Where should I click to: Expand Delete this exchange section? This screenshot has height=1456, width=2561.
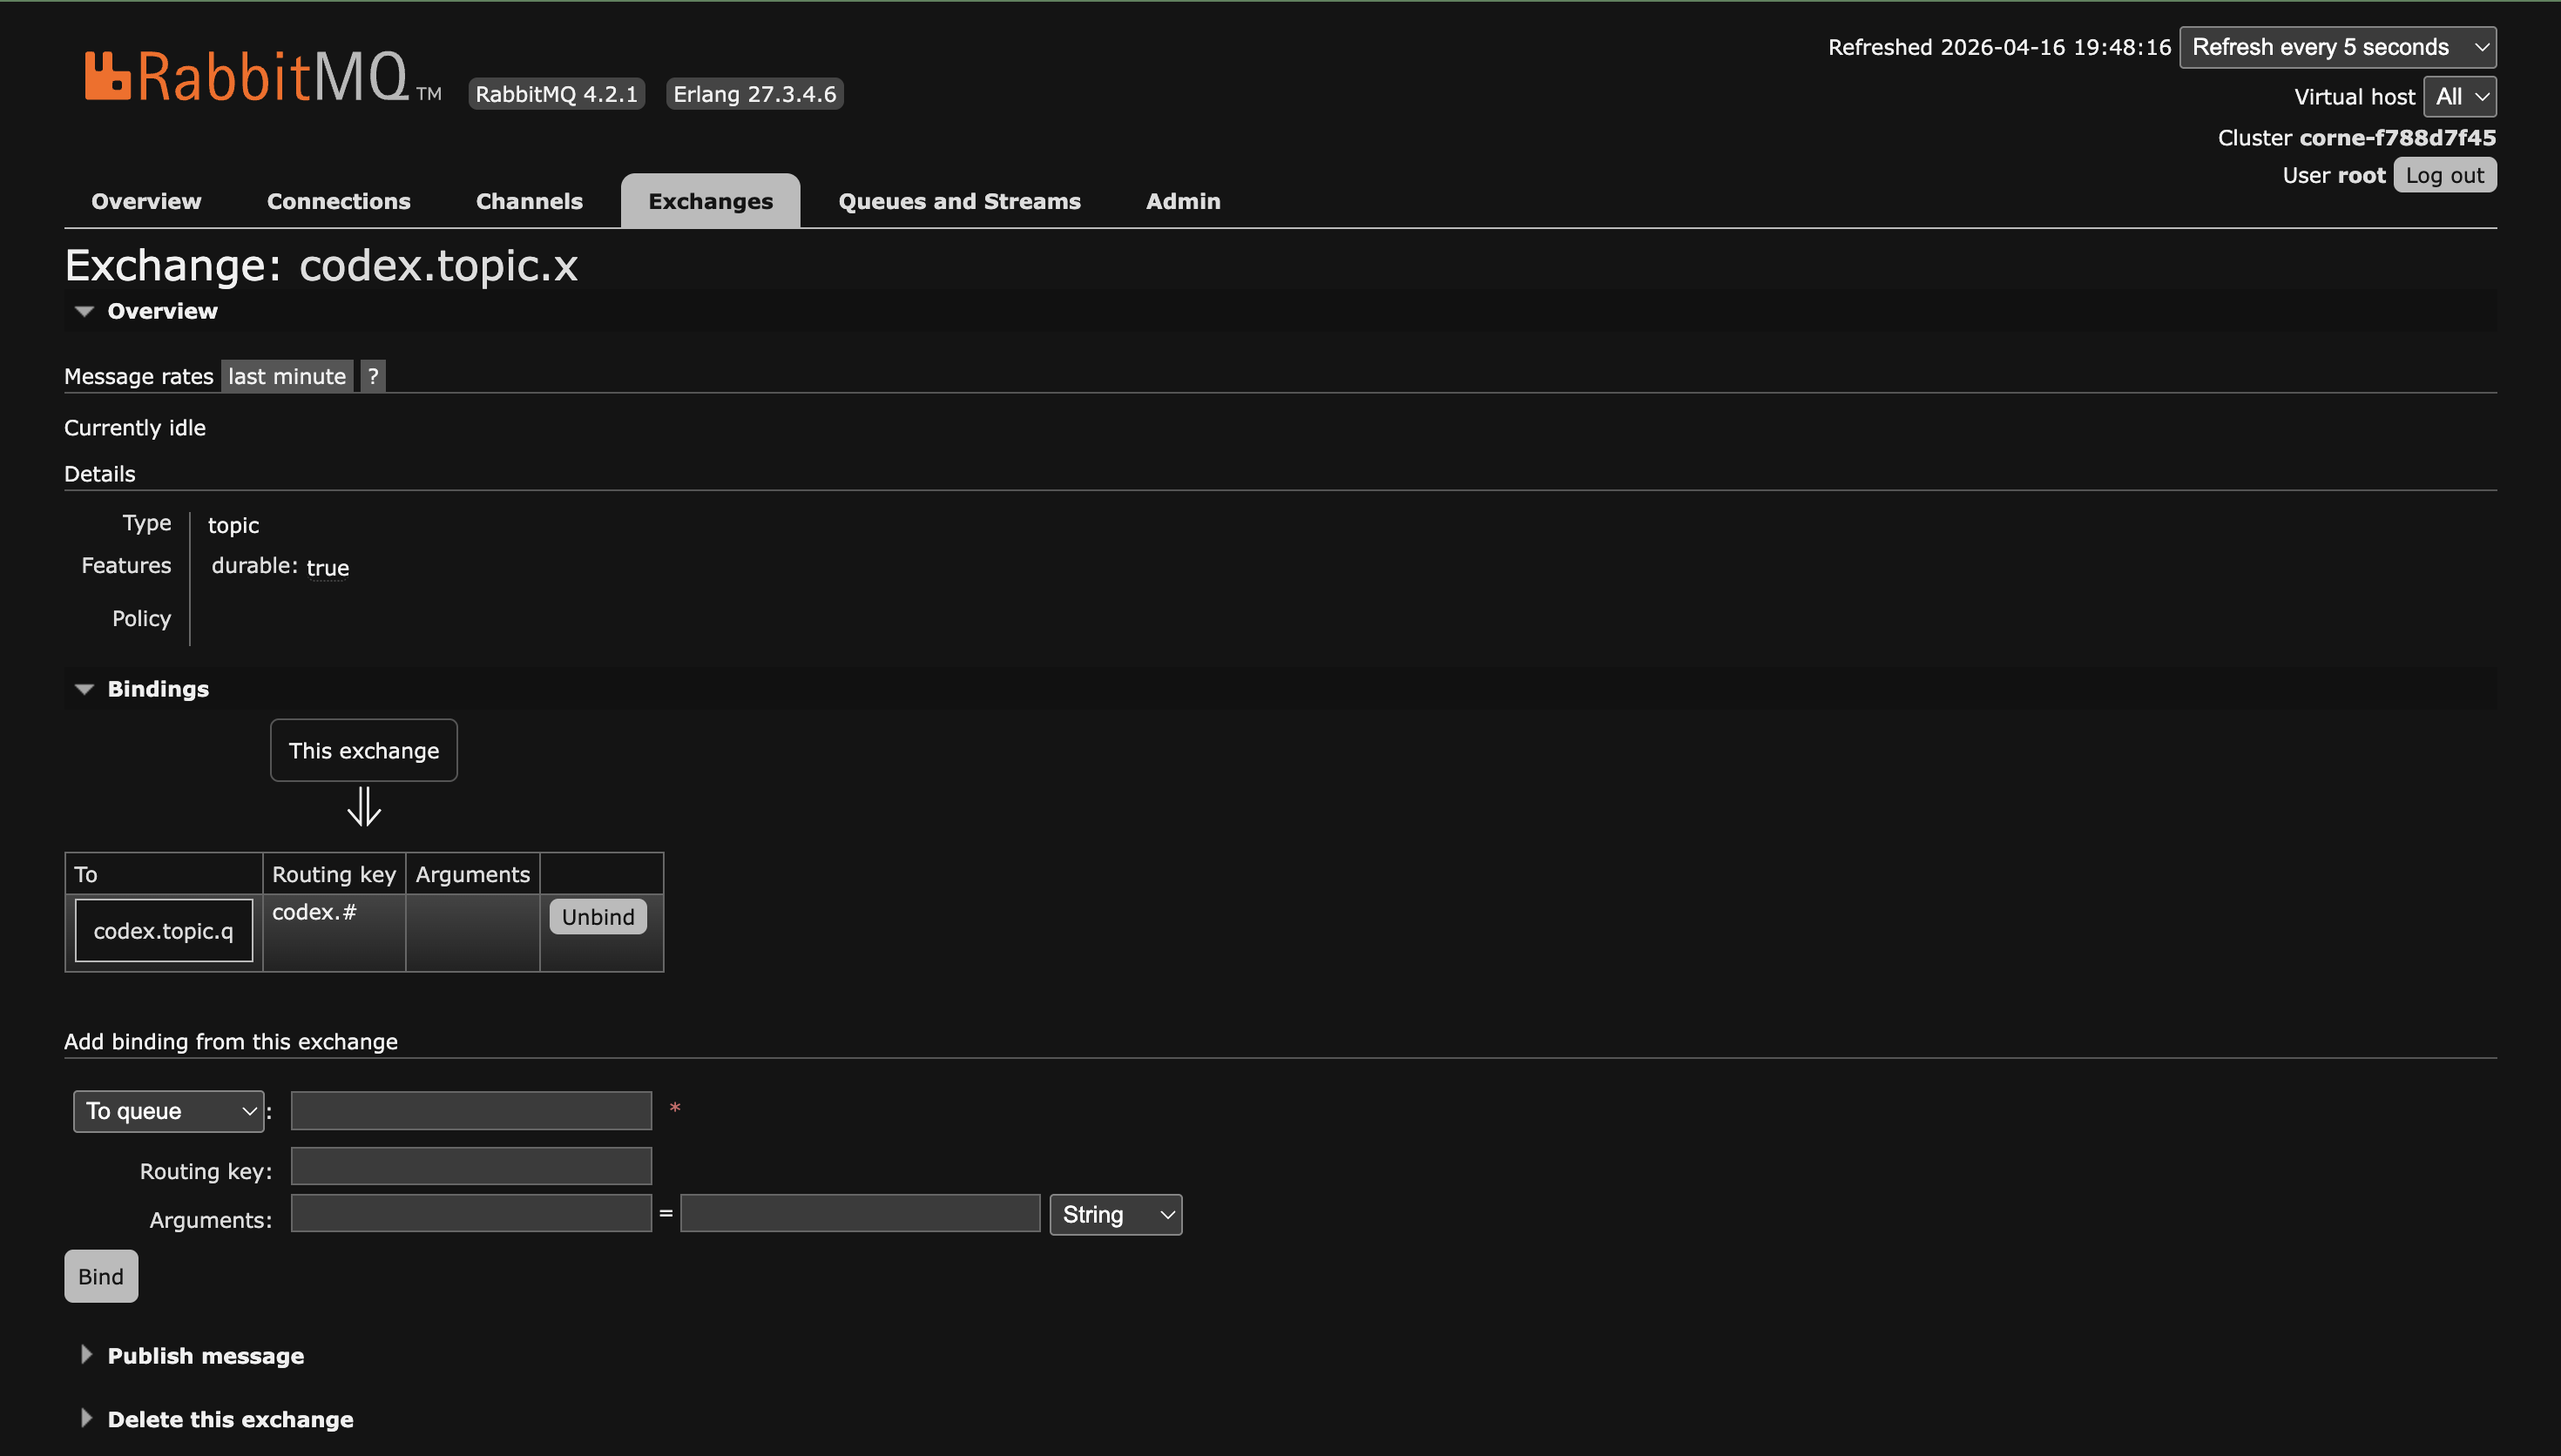pos(230,1419)
